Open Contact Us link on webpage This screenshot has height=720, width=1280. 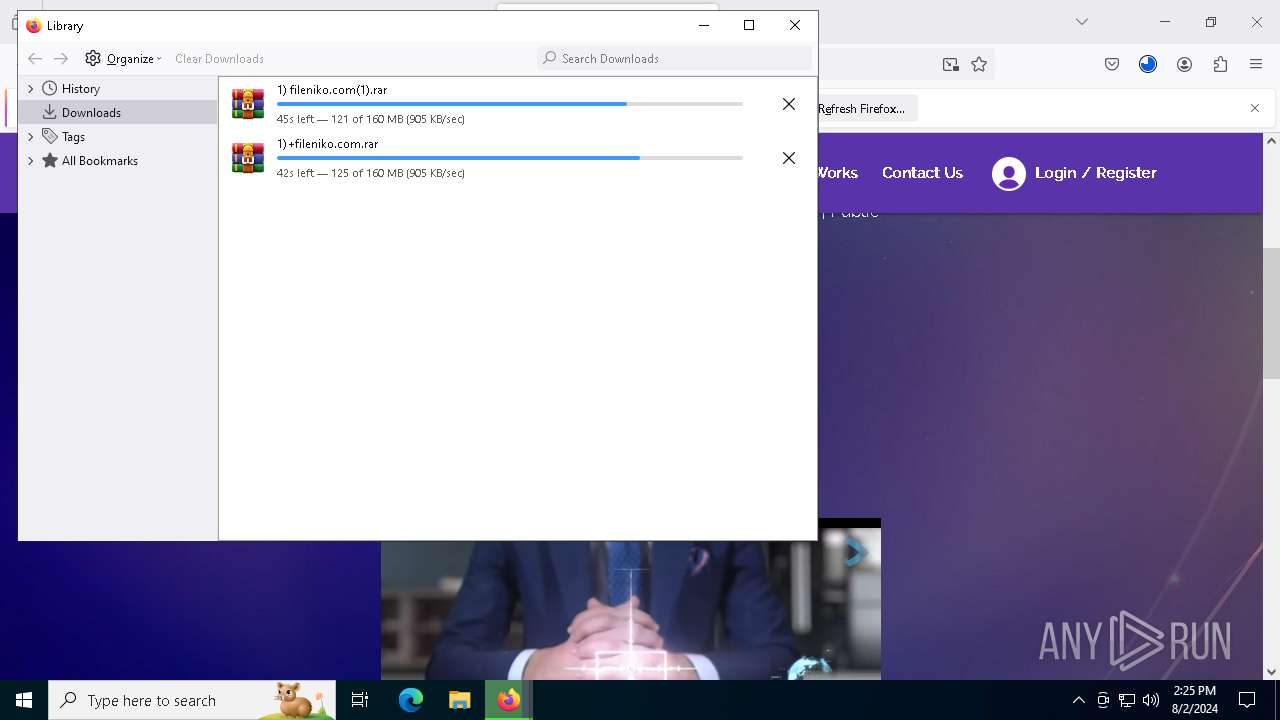(922, 173)
